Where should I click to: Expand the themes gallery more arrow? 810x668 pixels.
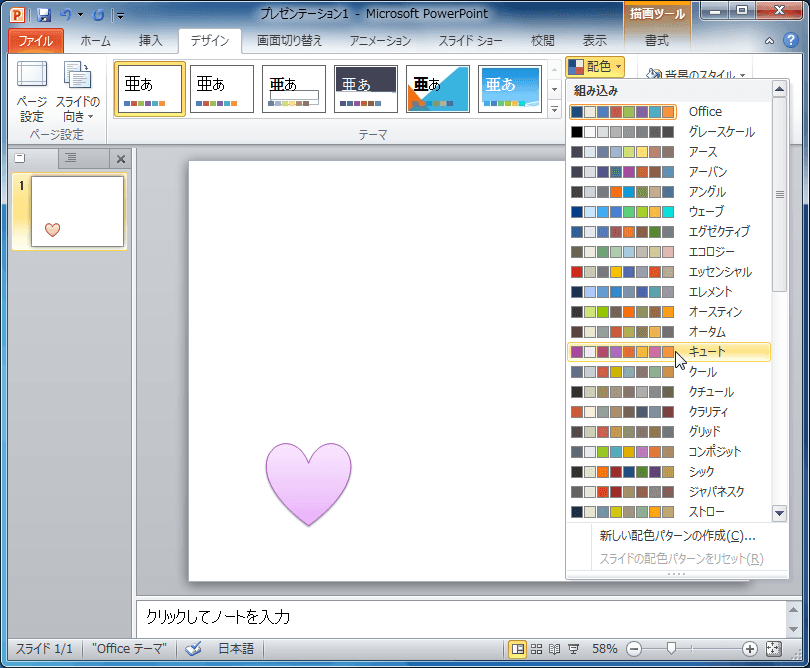pyautogui.click(x=554, y=107)
